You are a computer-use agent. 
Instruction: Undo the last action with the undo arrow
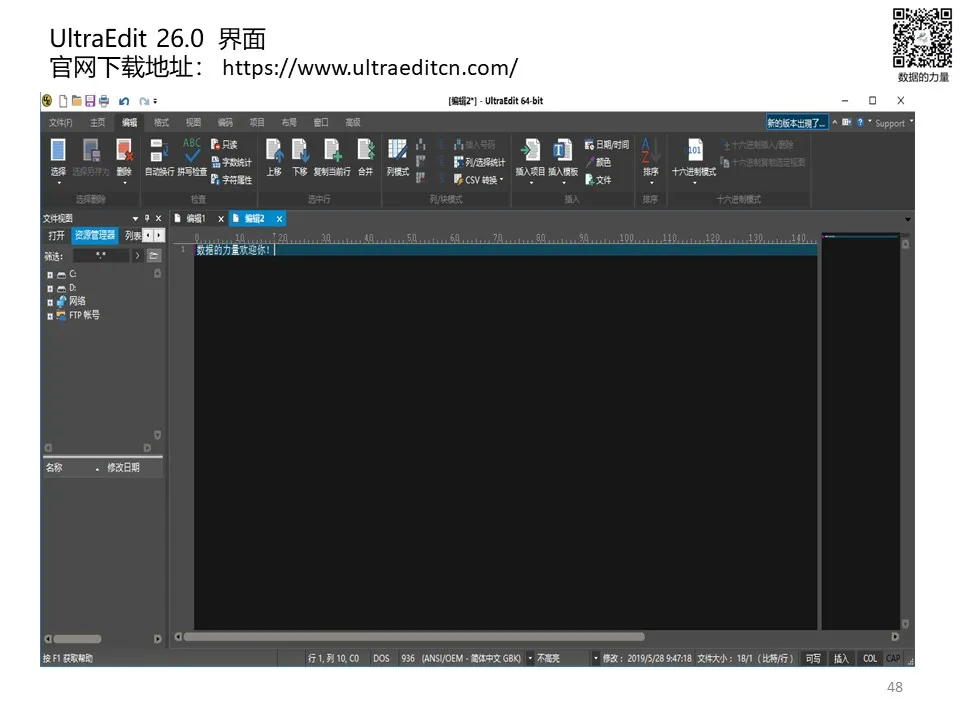pos(124,101)
